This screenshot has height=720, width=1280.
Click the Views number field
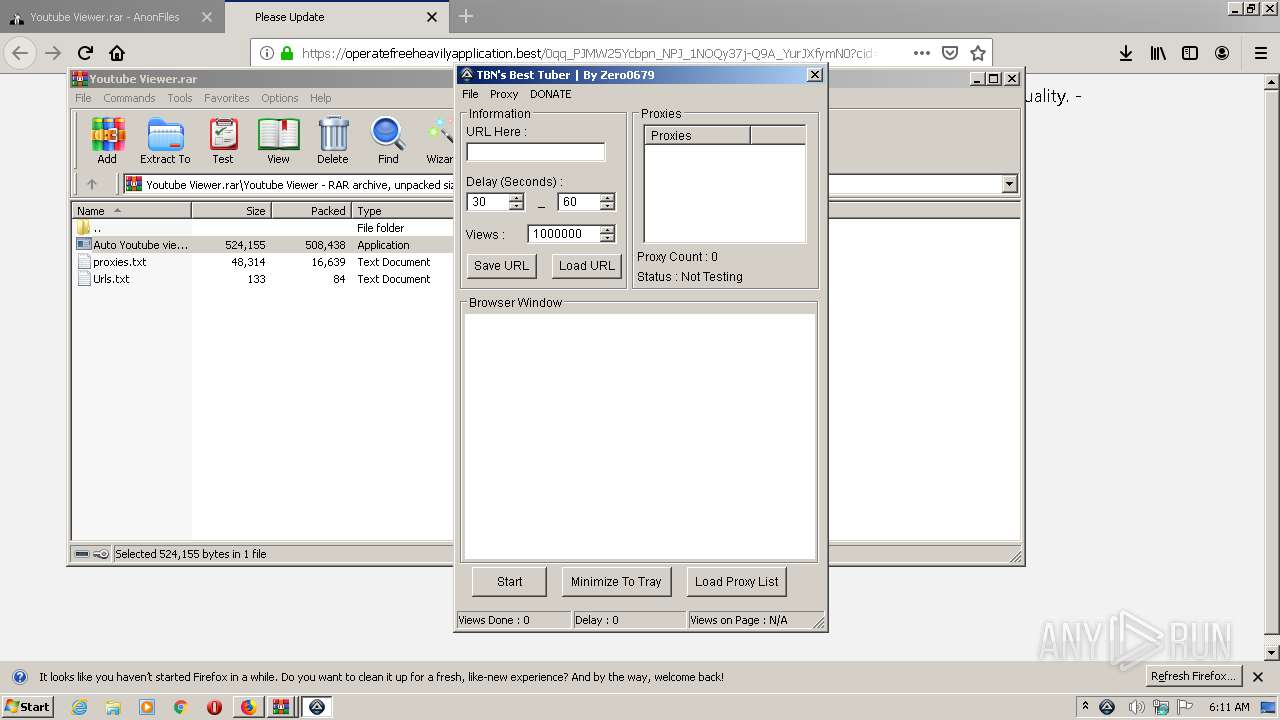(x=564, y=234)
